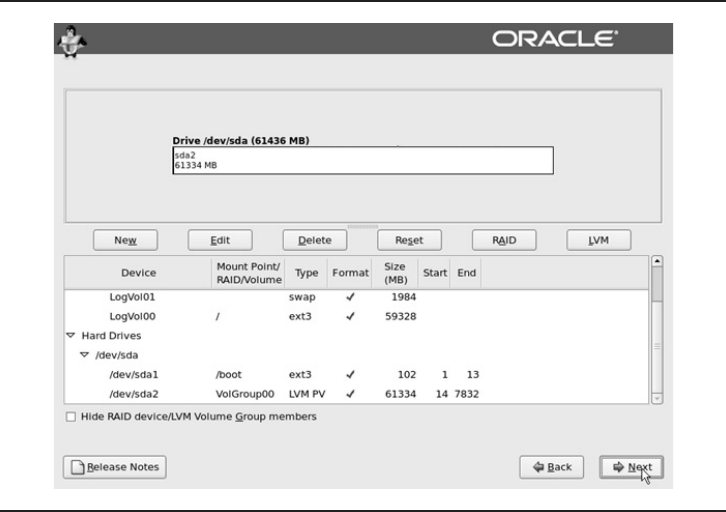Click the Format column header
The width and height of the screenshot is (726, 512).
click(x=350, y=273)
